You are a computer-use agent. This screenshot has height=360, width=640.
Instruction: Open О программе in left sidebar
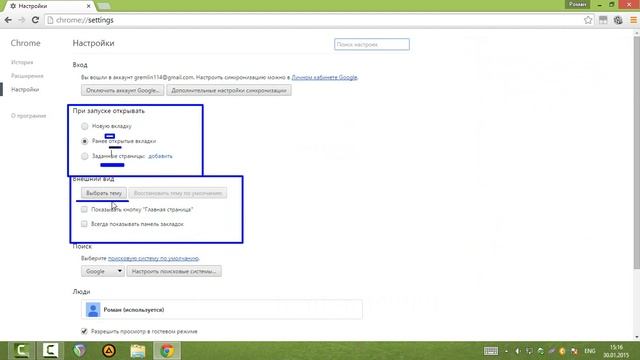coord(29,116)
